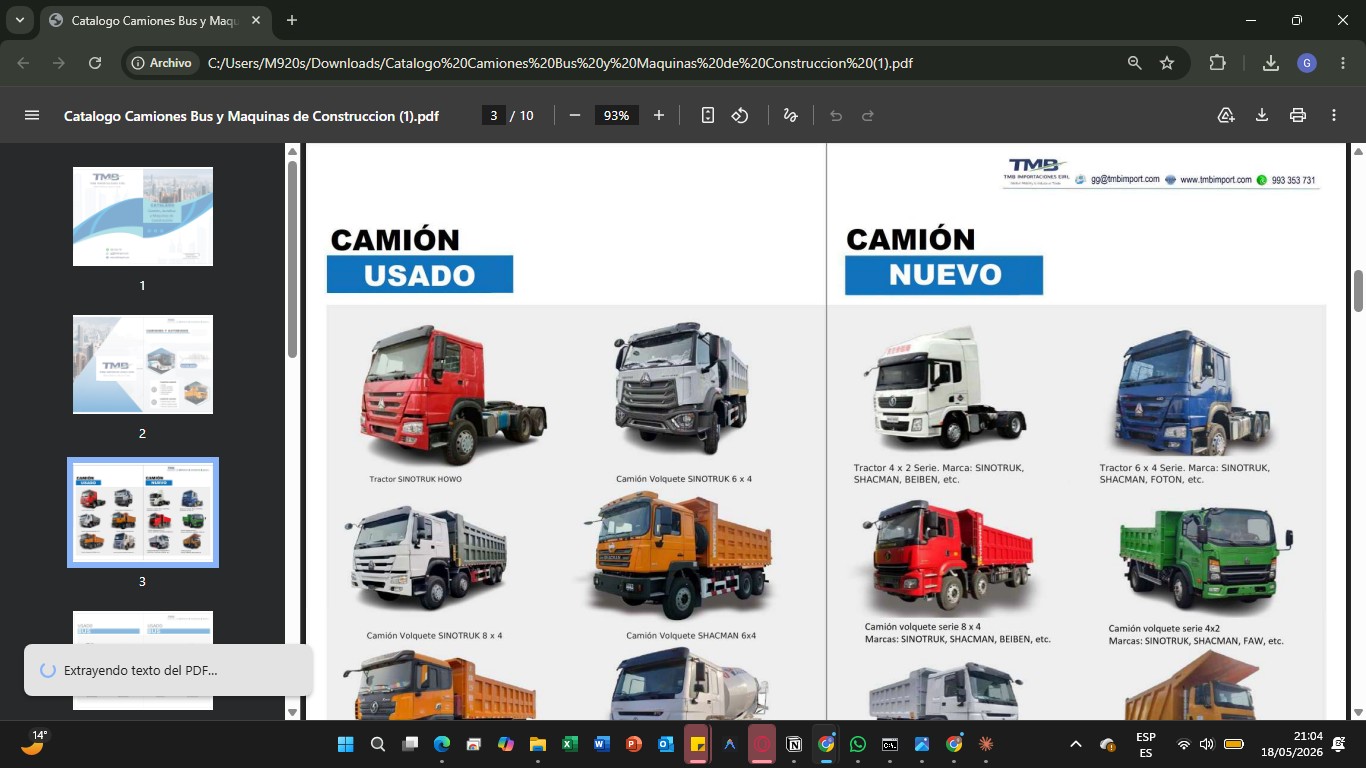Select page 2 thumbnail
The width and height of the screenshot is (1366, 768).
coord(143,364)
